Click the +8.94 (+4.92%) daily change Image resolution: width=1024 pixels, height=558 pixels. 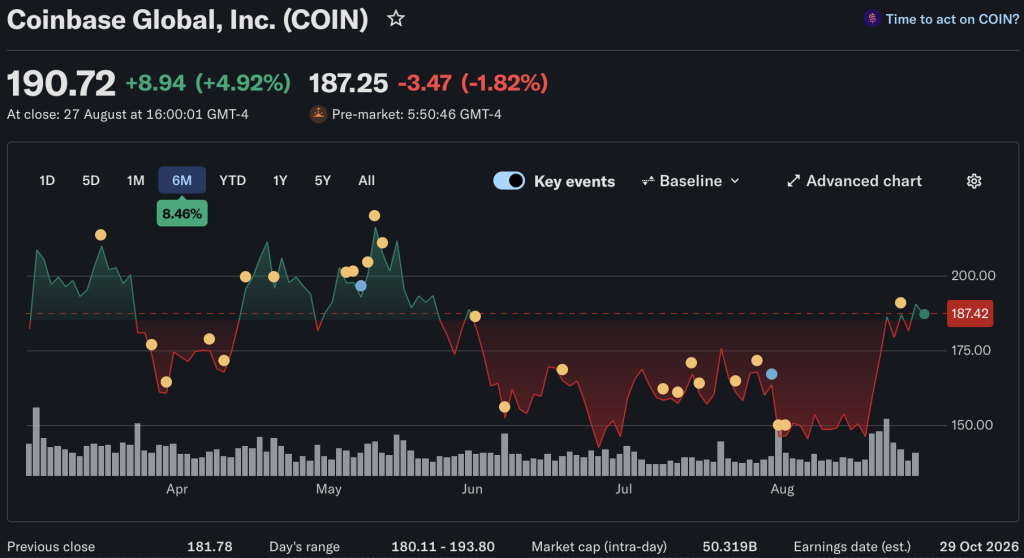coord(208,83)
